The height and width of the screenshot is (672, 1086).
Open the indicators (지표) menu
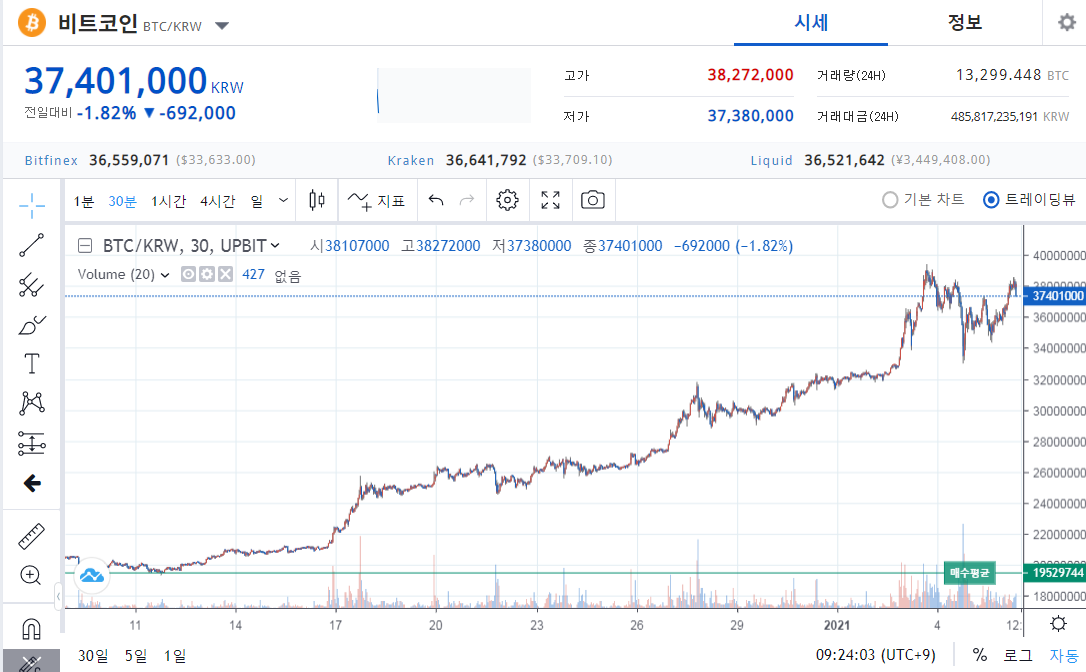point(376,201)
